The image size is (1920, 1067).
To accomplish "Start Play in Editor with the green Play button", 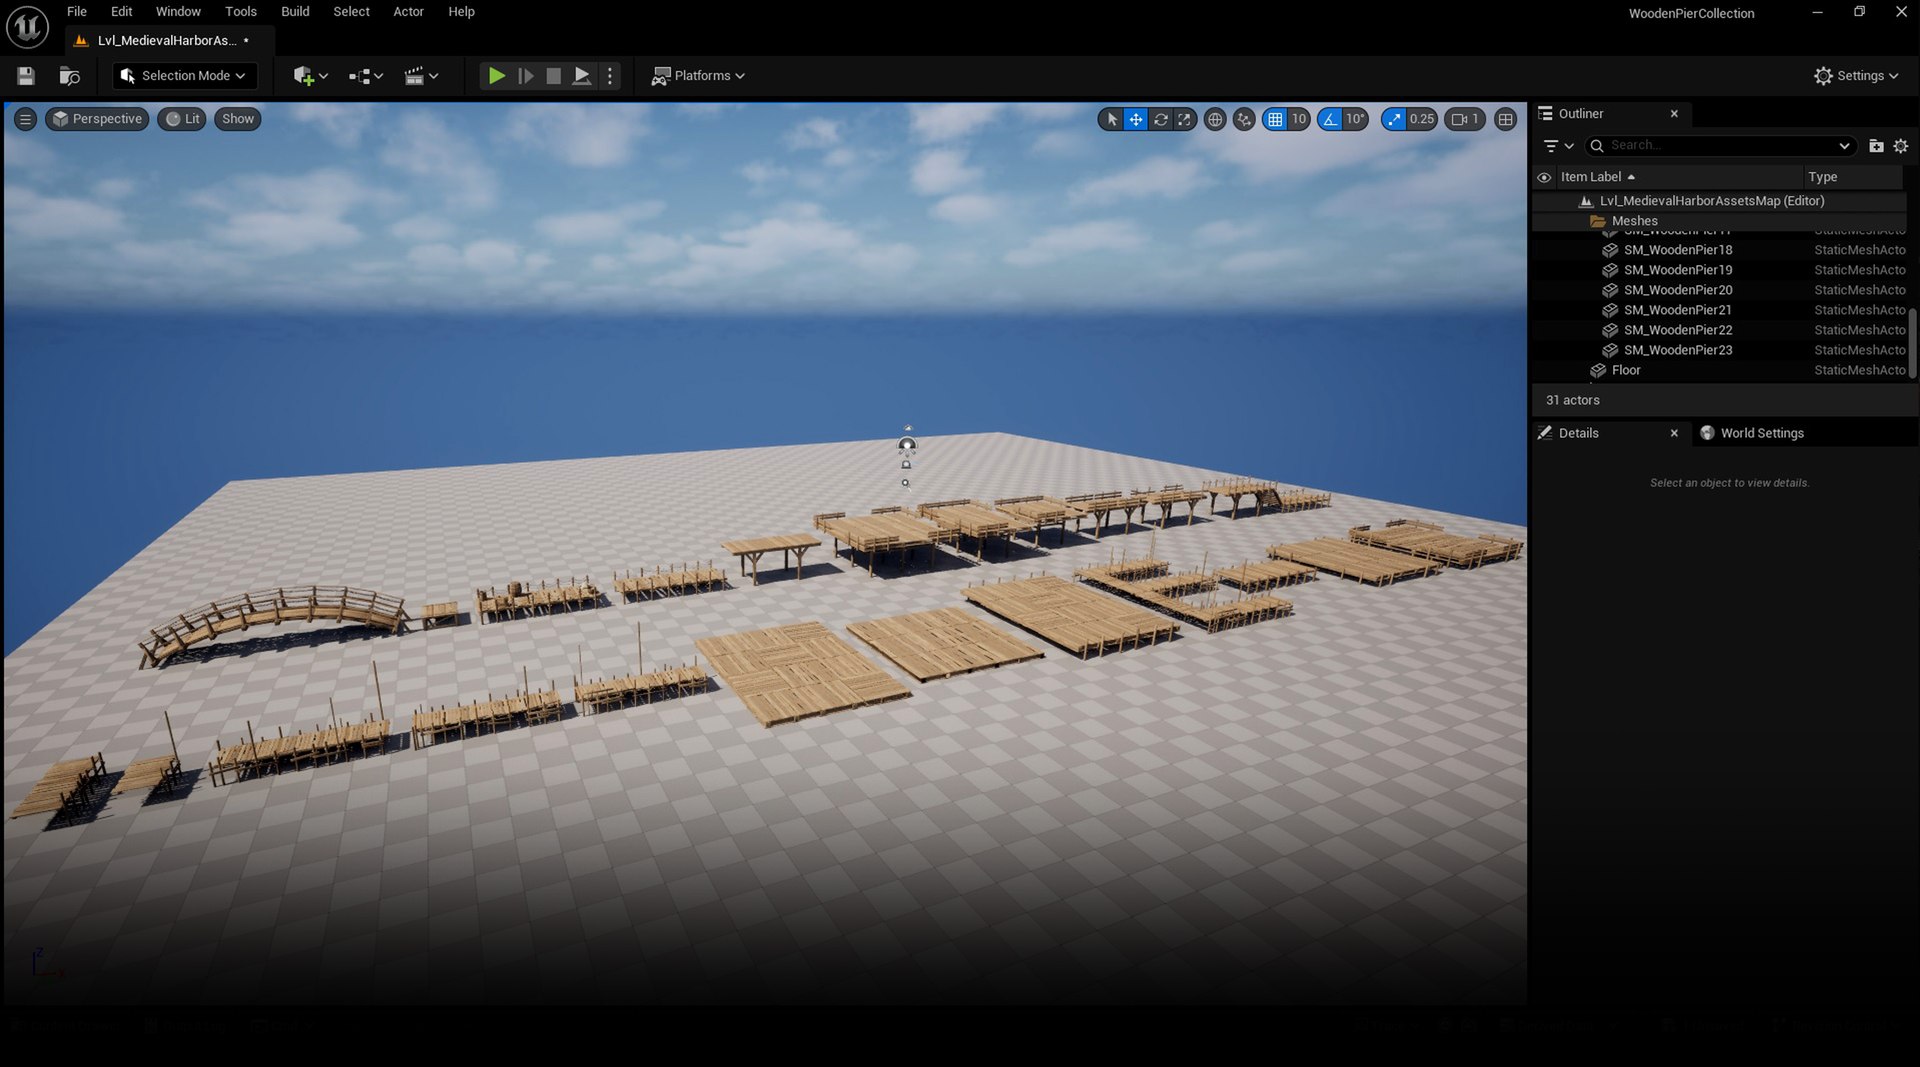I will 496,76.
